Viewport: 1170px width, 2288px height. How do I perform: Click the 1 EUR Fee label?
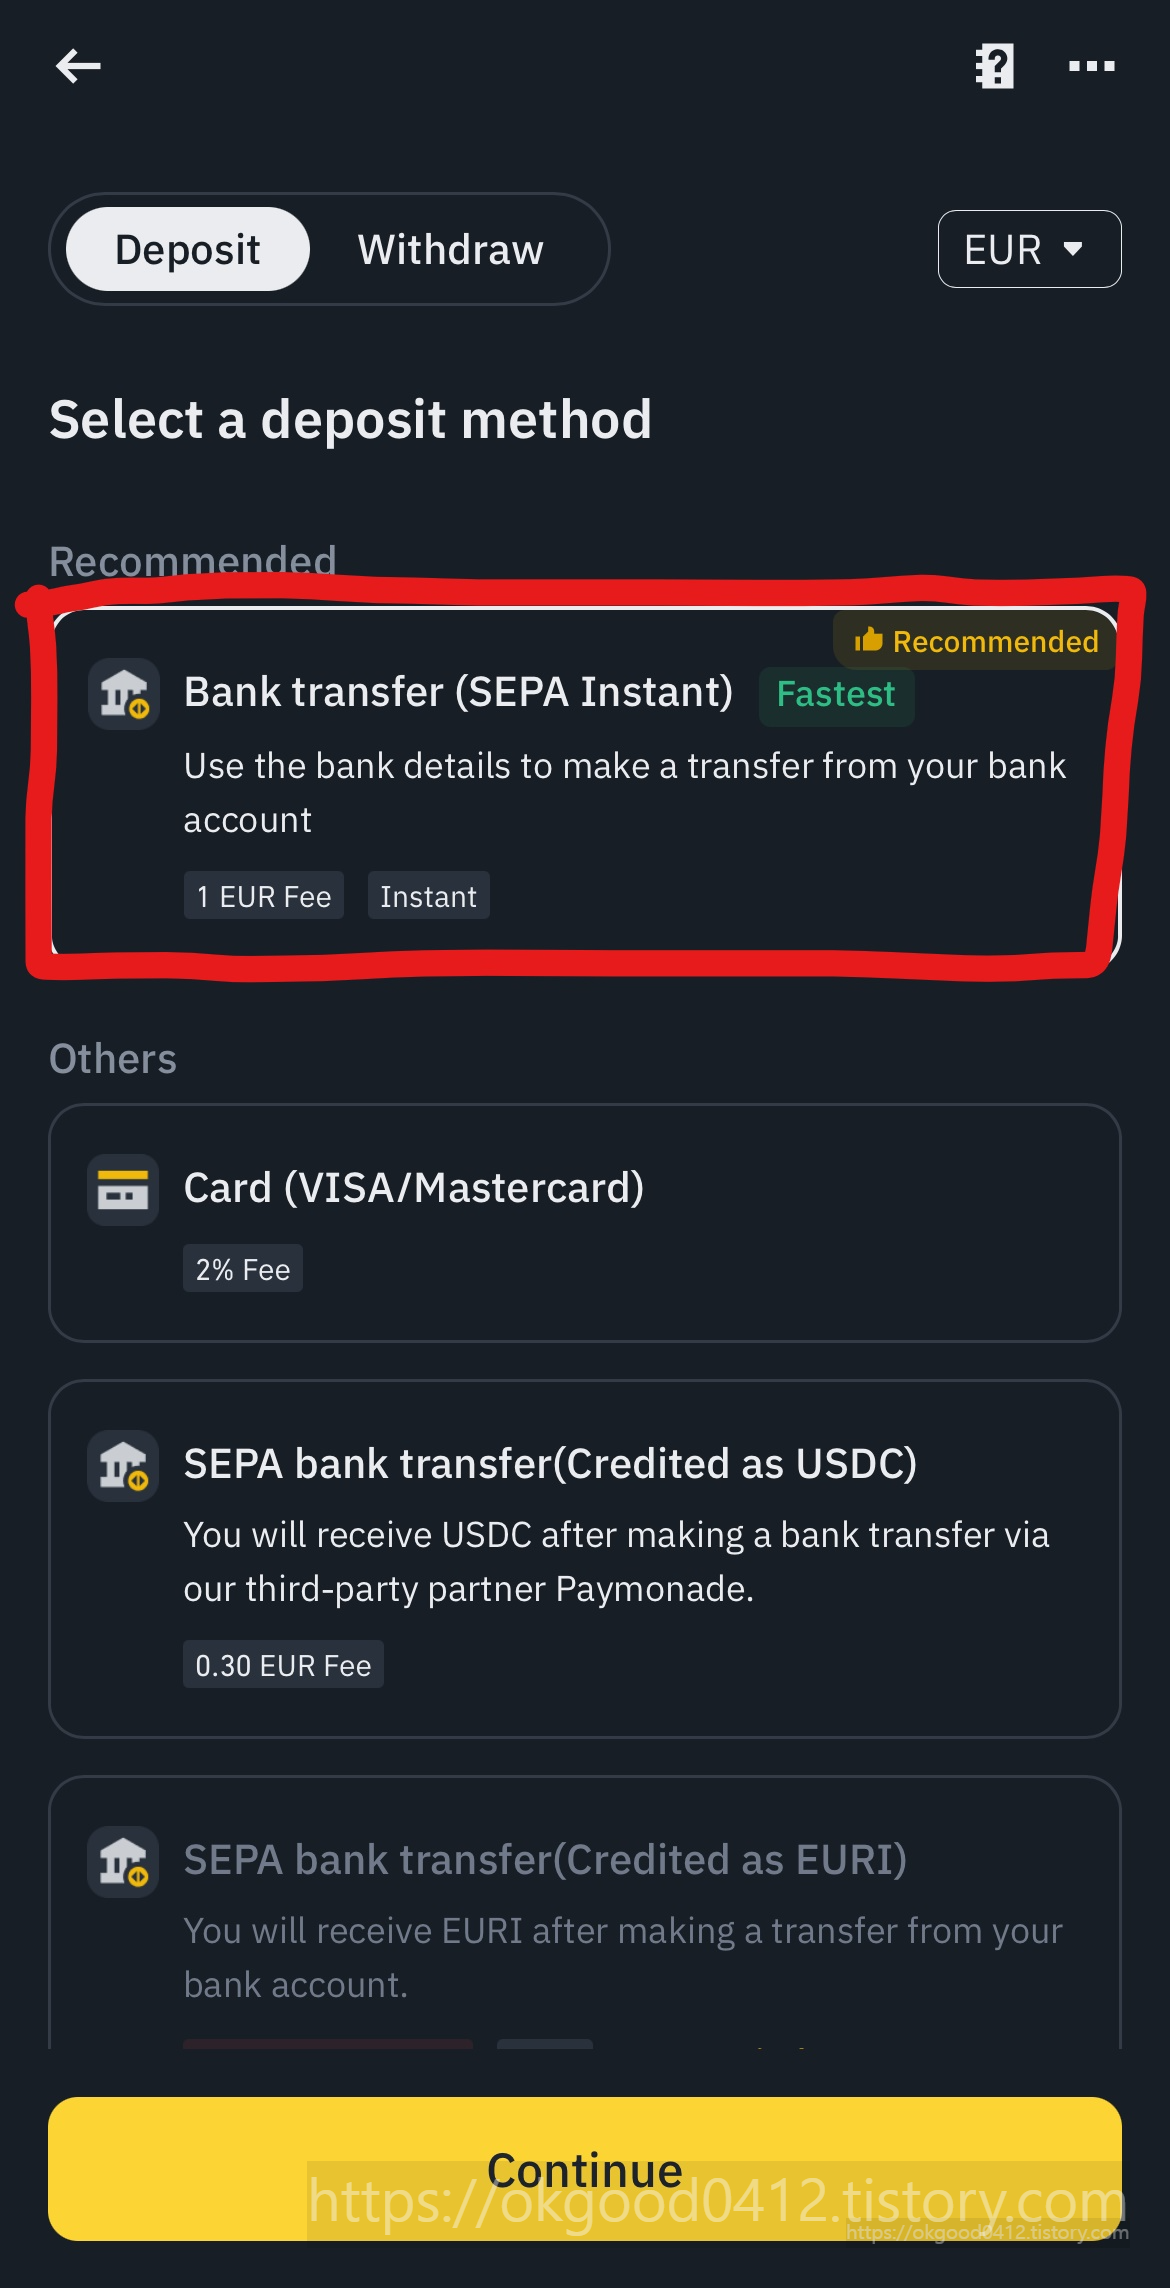click(x=264, y=896)
